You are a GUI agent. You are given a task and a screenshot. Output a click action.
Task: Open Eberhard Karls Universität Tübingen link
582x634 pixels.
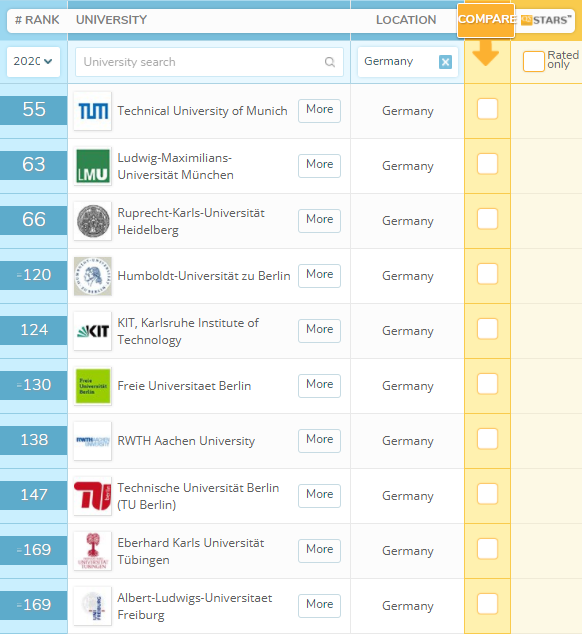click(x=190, y=551)
